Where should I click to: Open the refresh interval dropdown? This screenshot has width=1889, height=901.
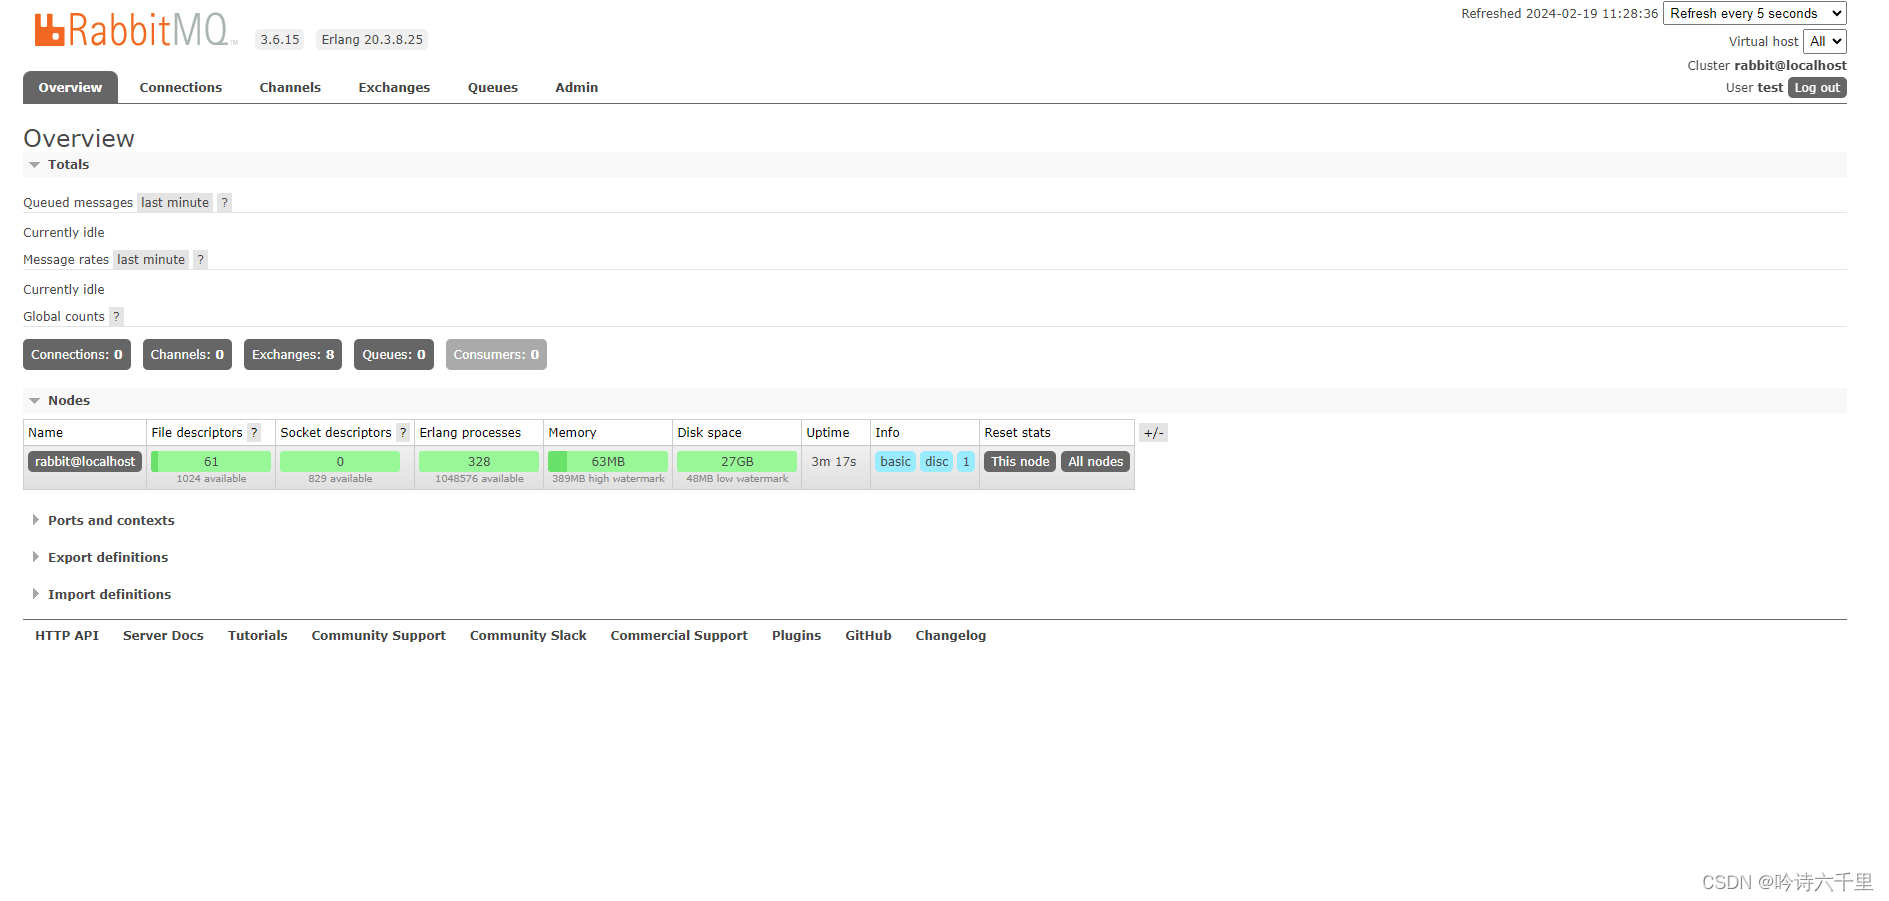pos(1755,13)
